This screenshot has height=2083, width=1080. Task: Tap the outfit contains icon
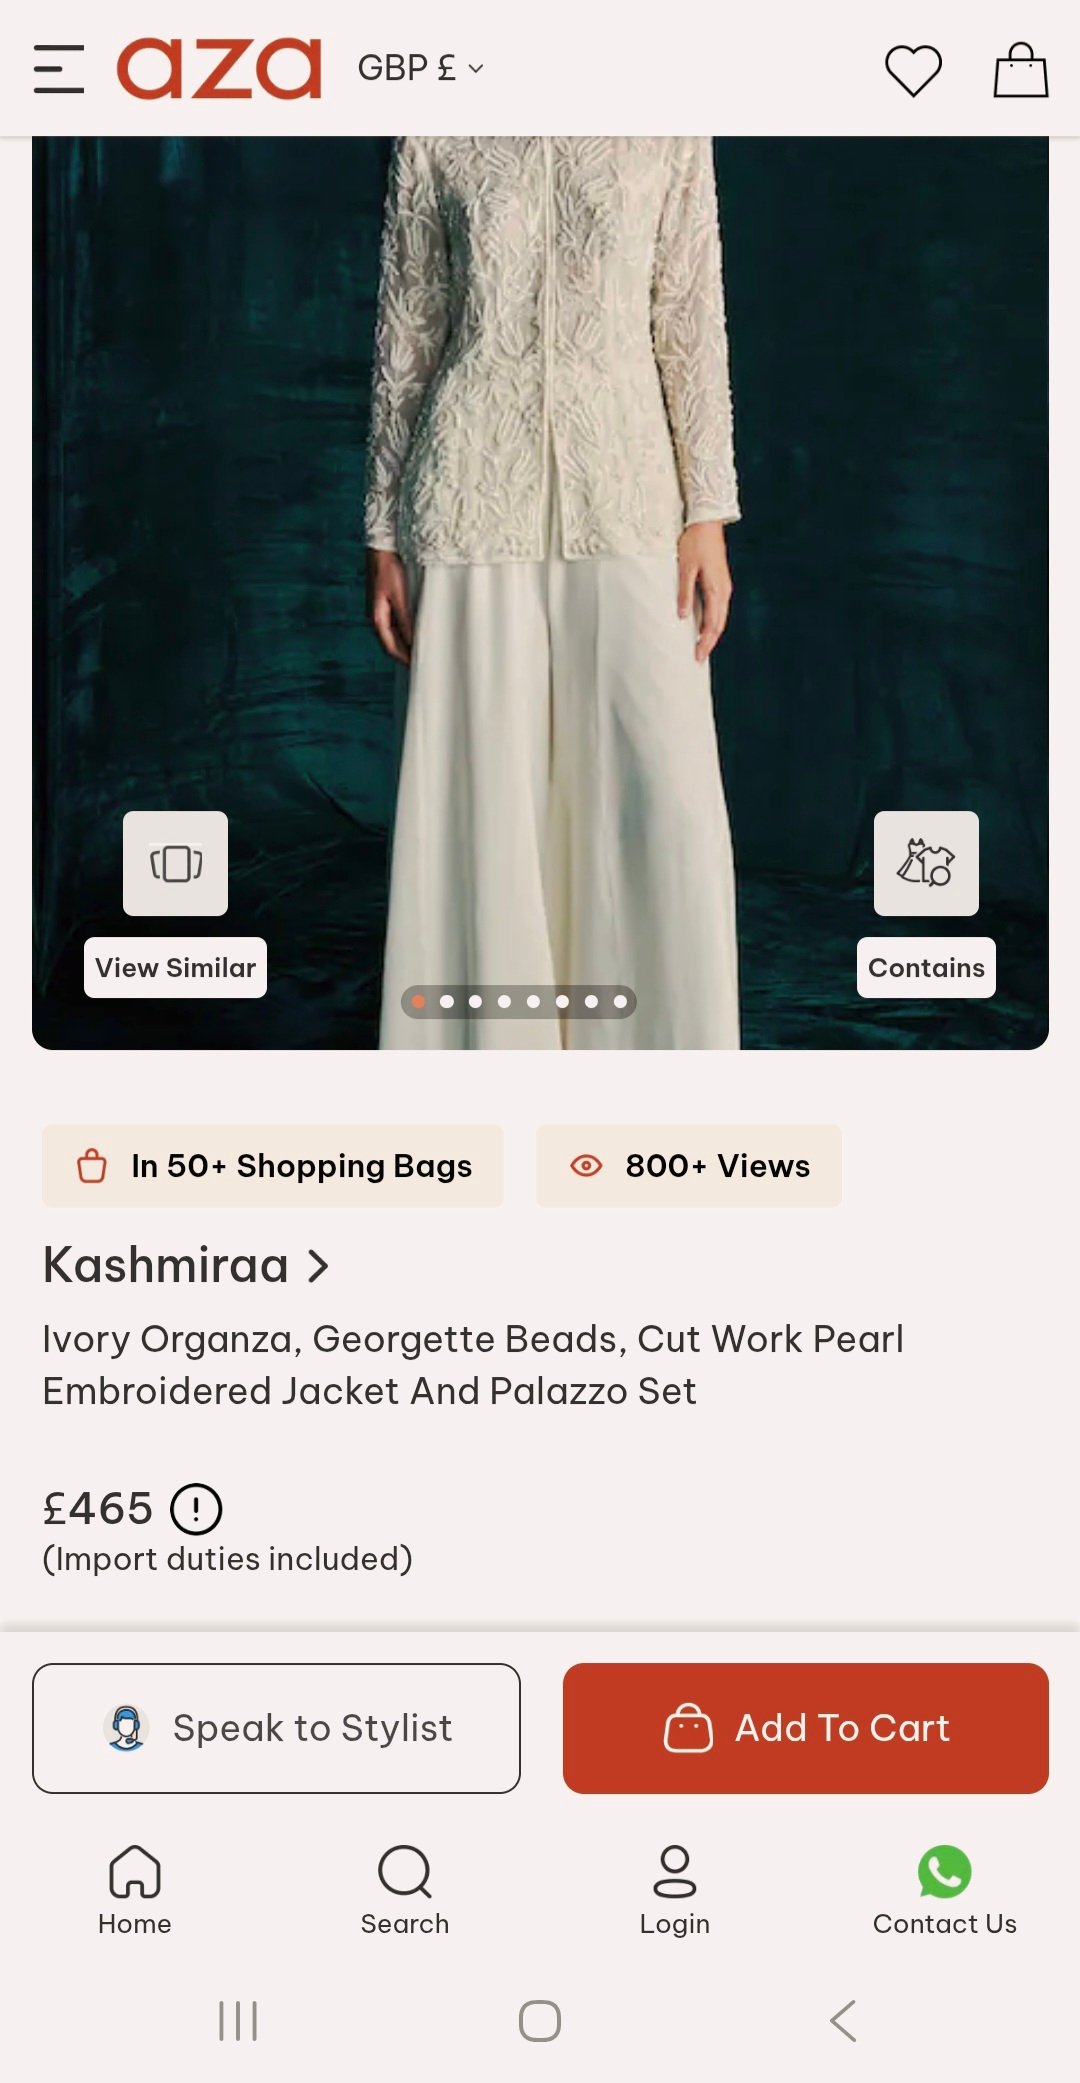tap(926, 863)
